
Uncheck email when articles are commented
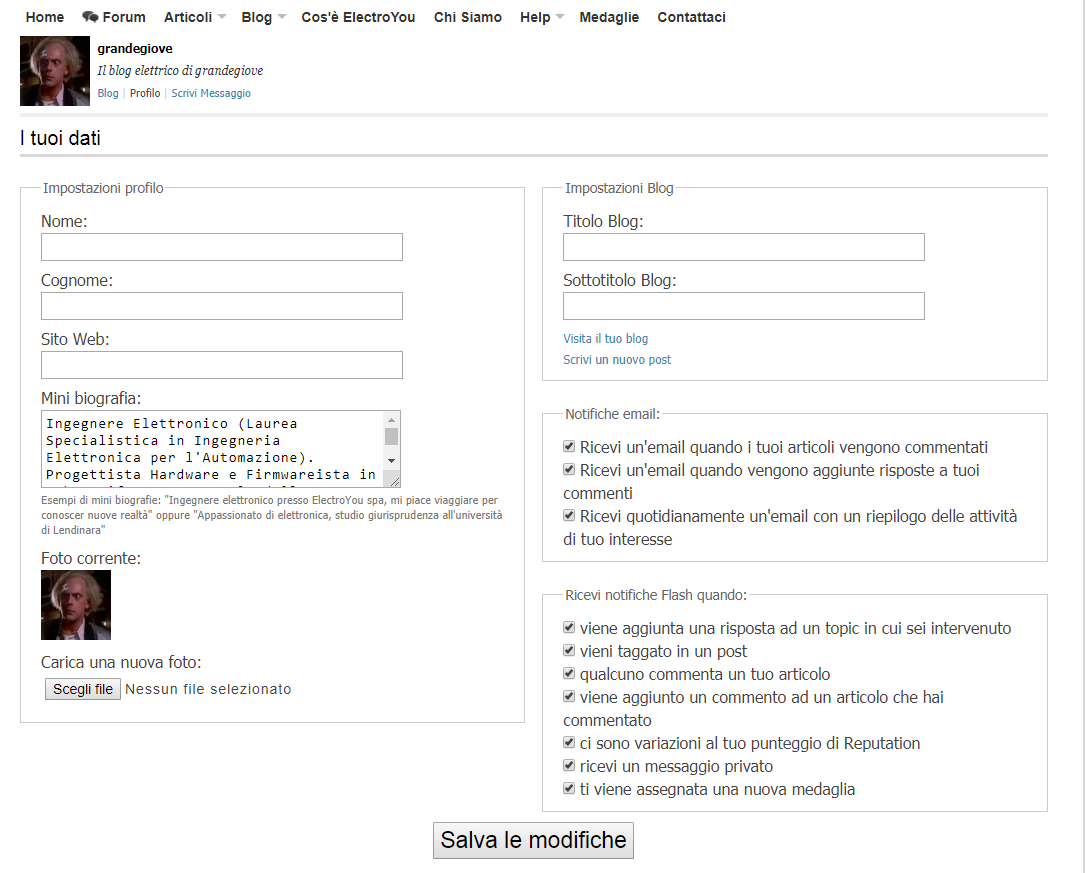[x=570, y=446]
